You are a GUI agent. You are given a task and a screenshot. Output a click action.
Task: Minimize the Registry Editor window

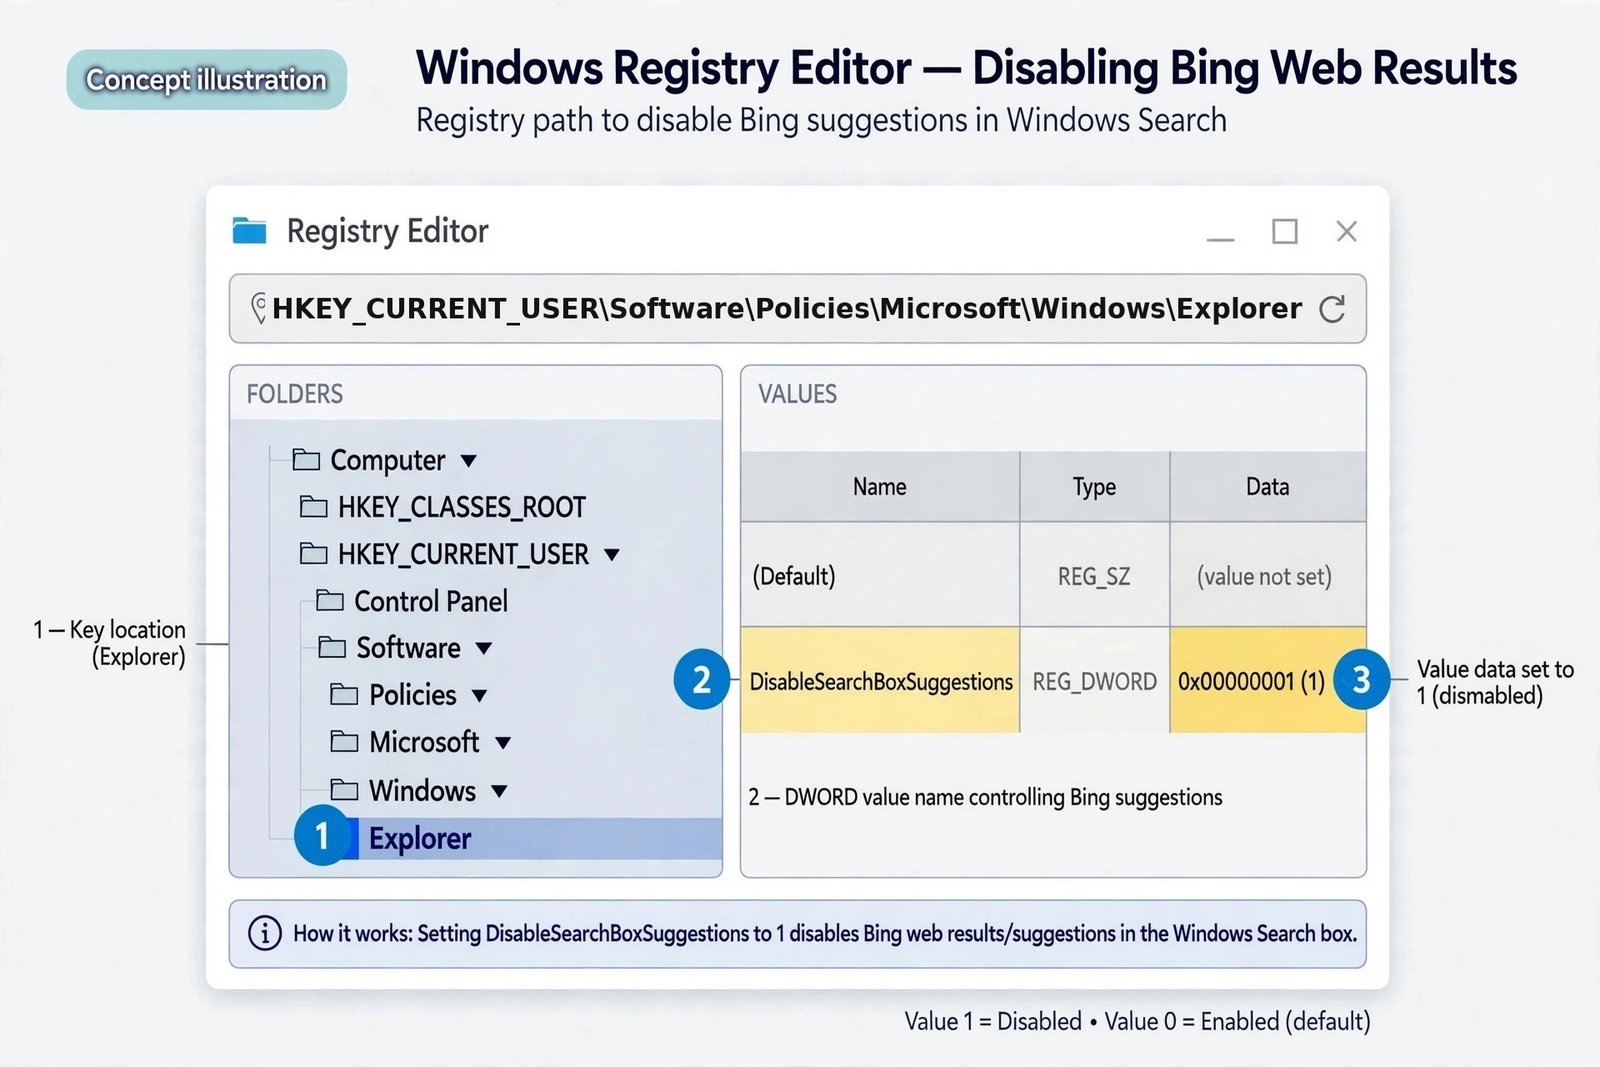tap(1220, 239)
